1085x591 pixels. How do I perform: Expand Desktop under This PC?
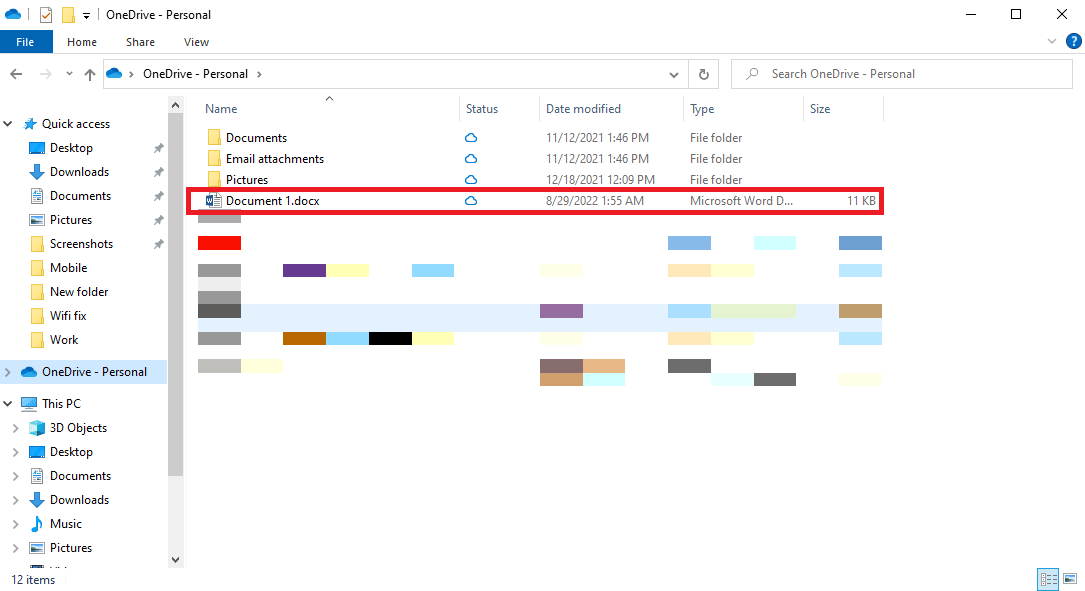pyautogui.click(x=16, y=452)
